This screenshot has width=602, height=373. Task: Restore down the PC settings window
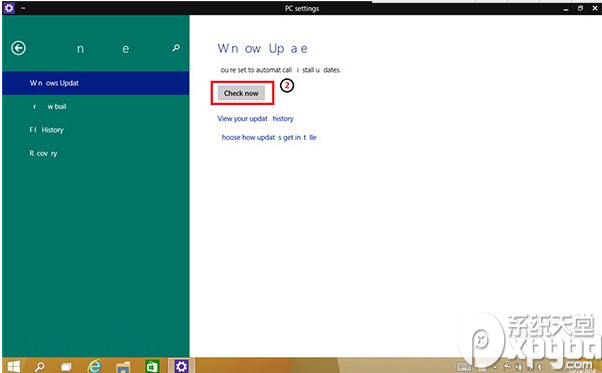click(580, 8)
